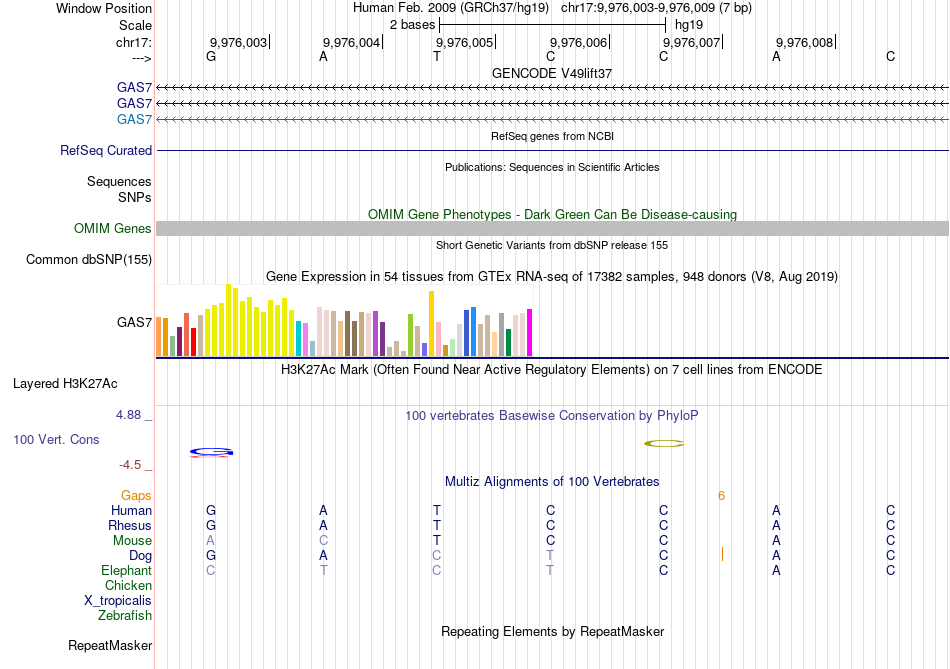Click the dark blue RefSeq Curated intron line
Viewport: 950px width, 669px height.
(x=552, y=150)
